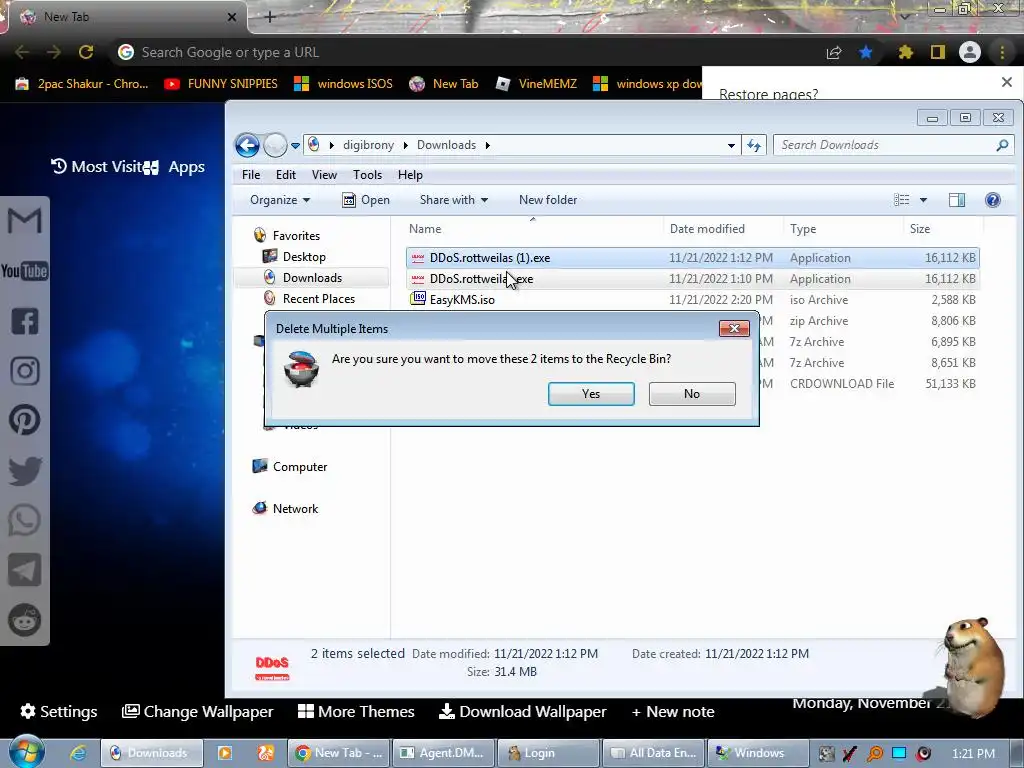
Task: Toggle the preview pane icon
Action: (957, 200)
